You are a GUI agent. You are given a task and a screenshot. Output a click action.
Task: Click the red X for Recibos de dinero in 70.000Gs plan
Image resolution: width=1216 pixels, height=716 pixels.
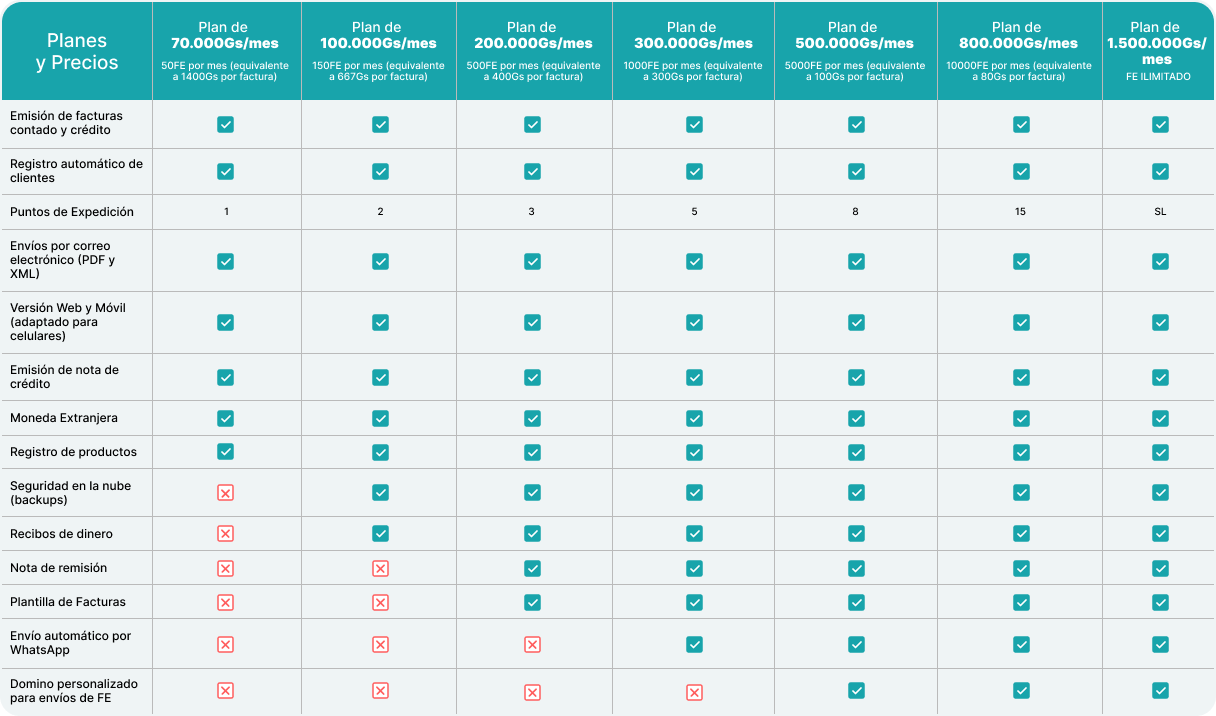tap(226, 534)
